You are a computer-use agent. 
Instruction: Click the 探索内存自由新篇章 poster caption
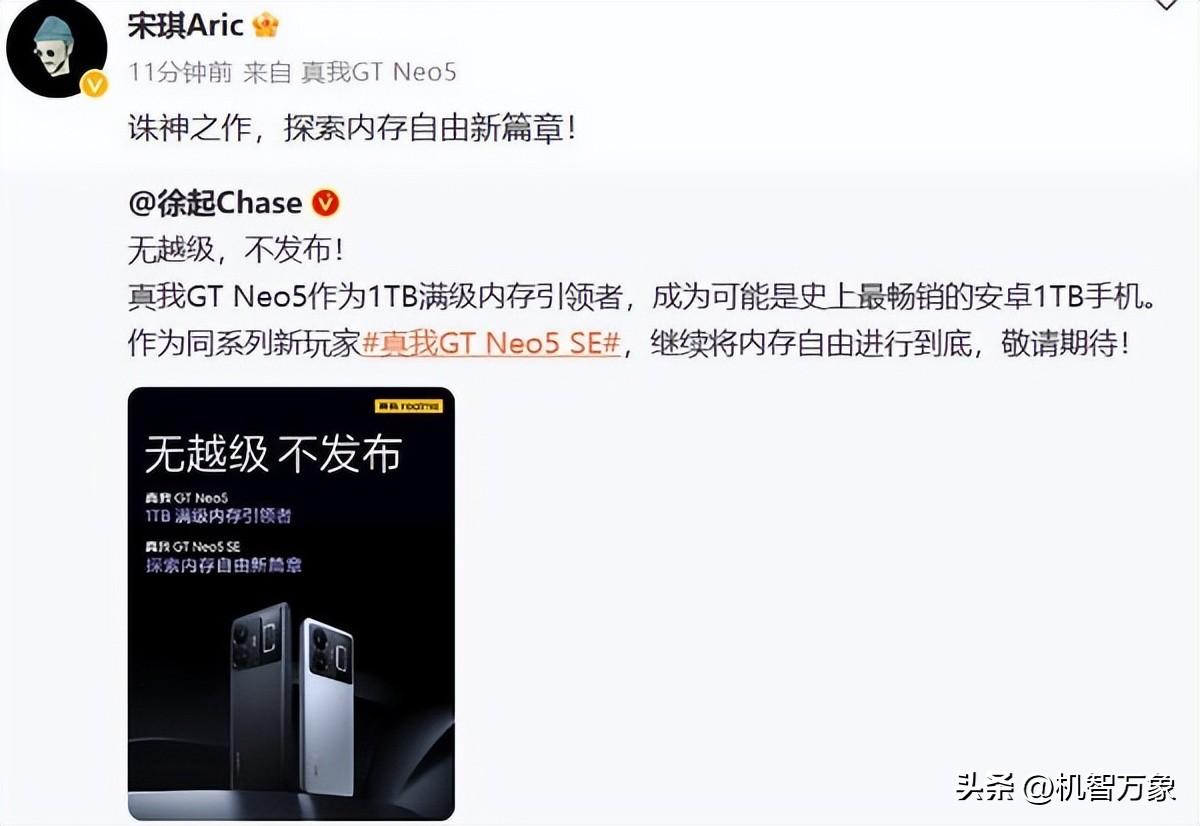click(223, 565)
